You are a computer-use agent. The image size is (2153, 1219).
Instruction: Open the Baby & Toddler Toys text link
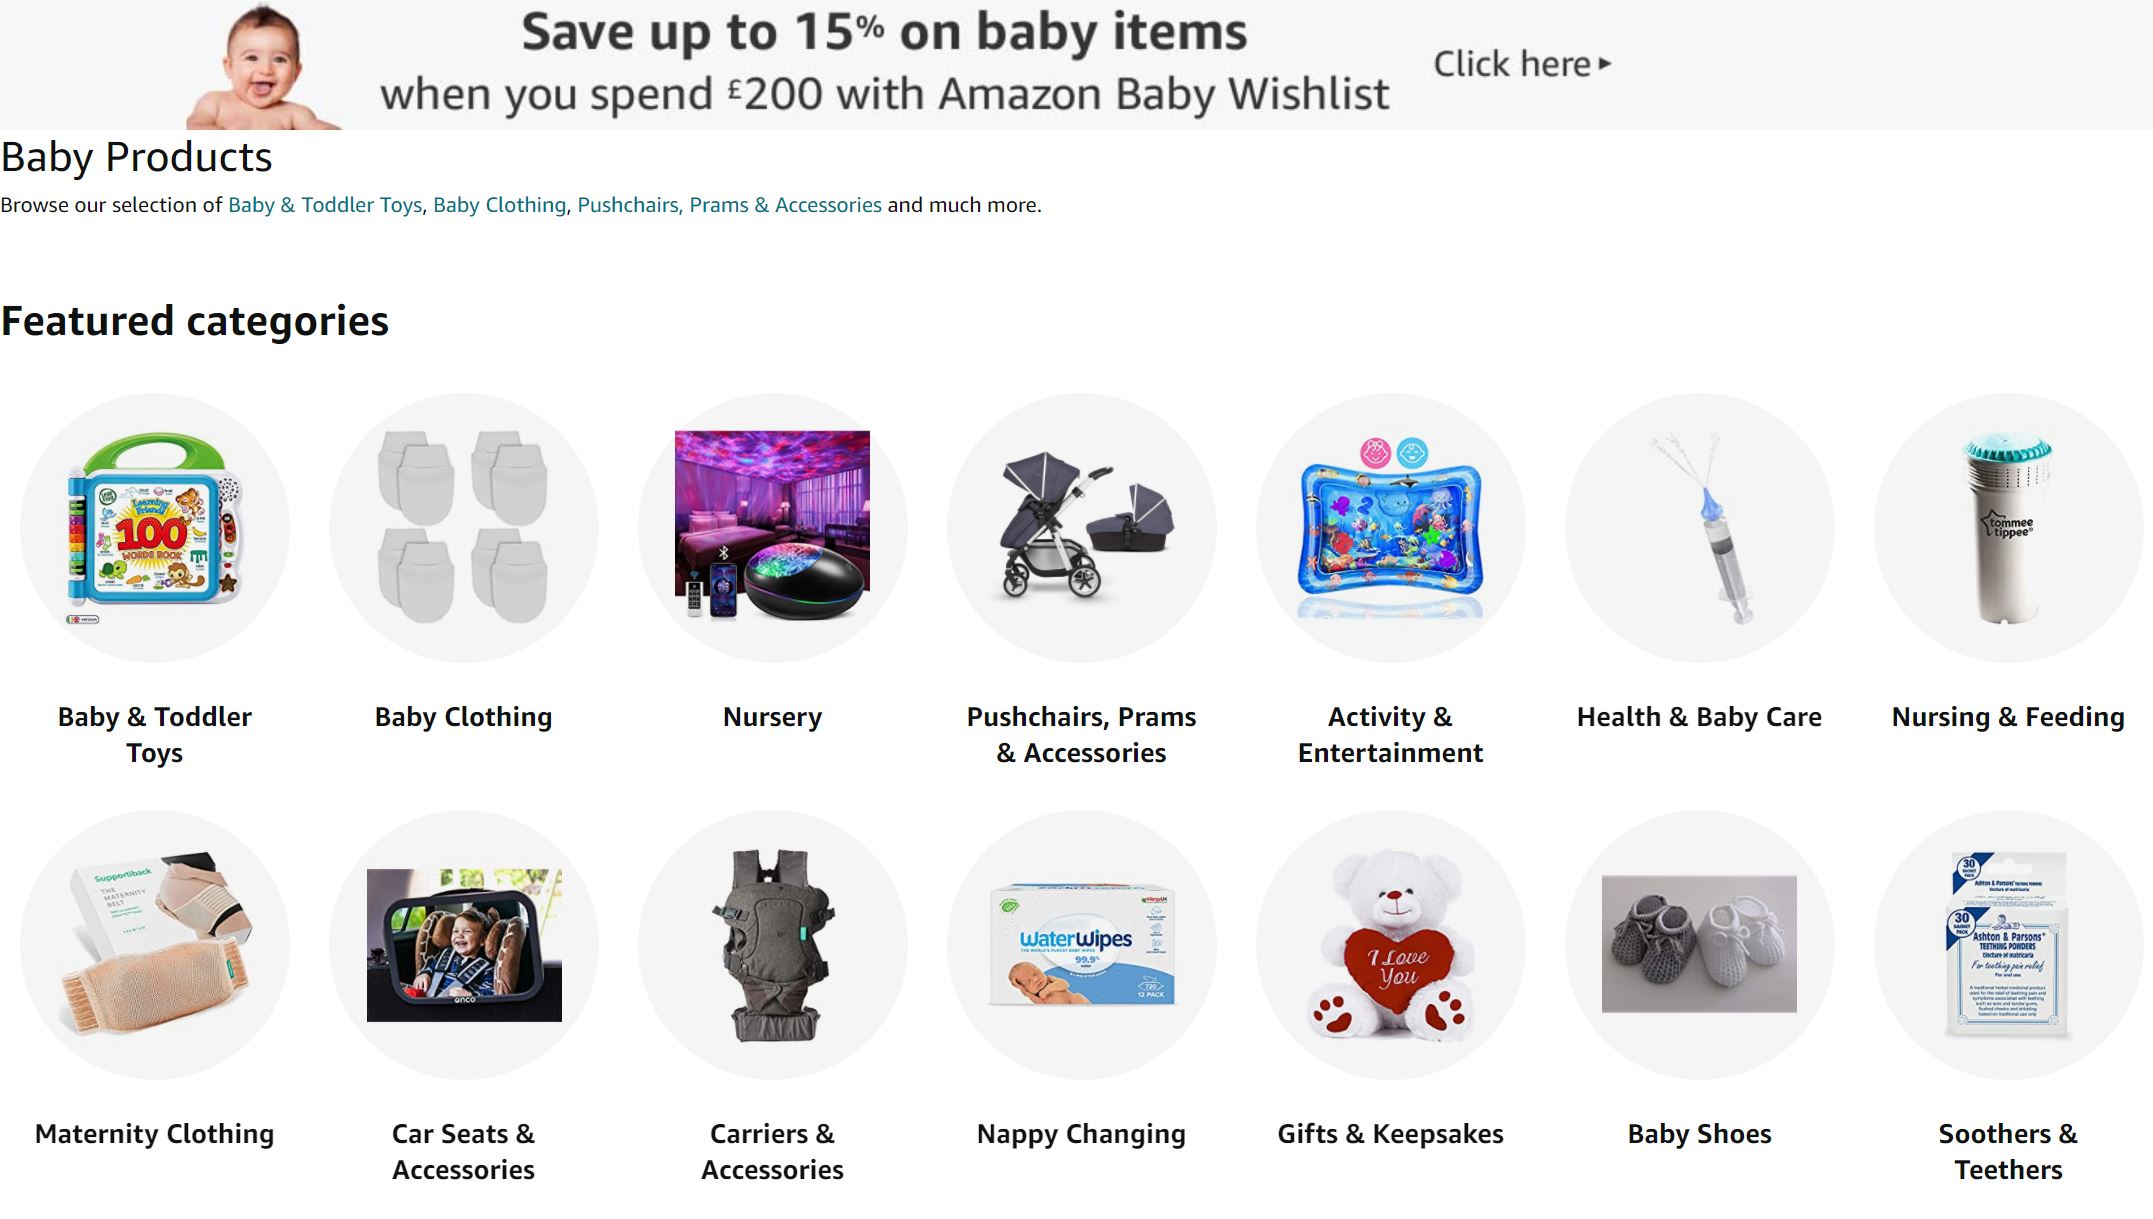325,205
